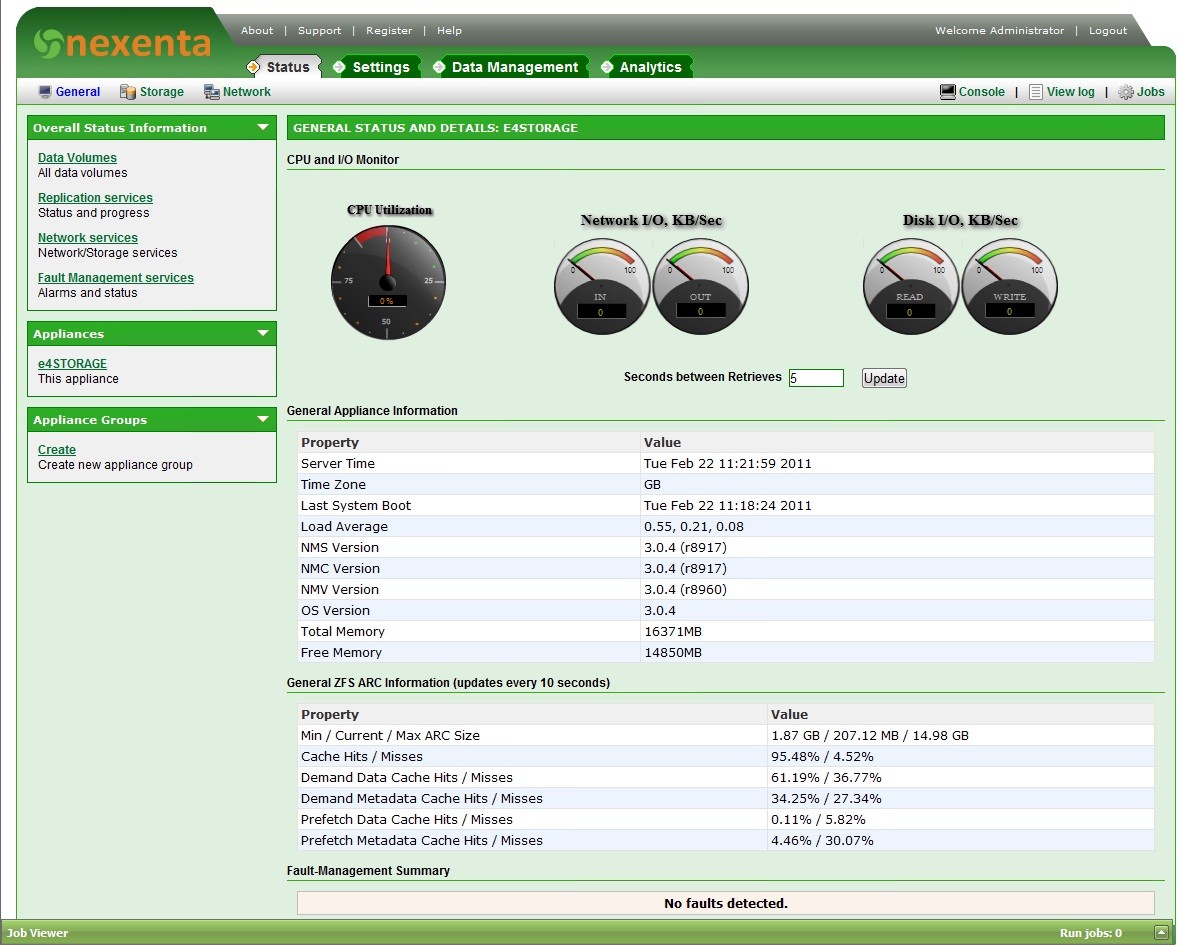The width and height of the screenshot is (1177, 945).
Task: Focus the Seconds between Retrieves field
Action: pyautogui.click(x=816, y=378)
